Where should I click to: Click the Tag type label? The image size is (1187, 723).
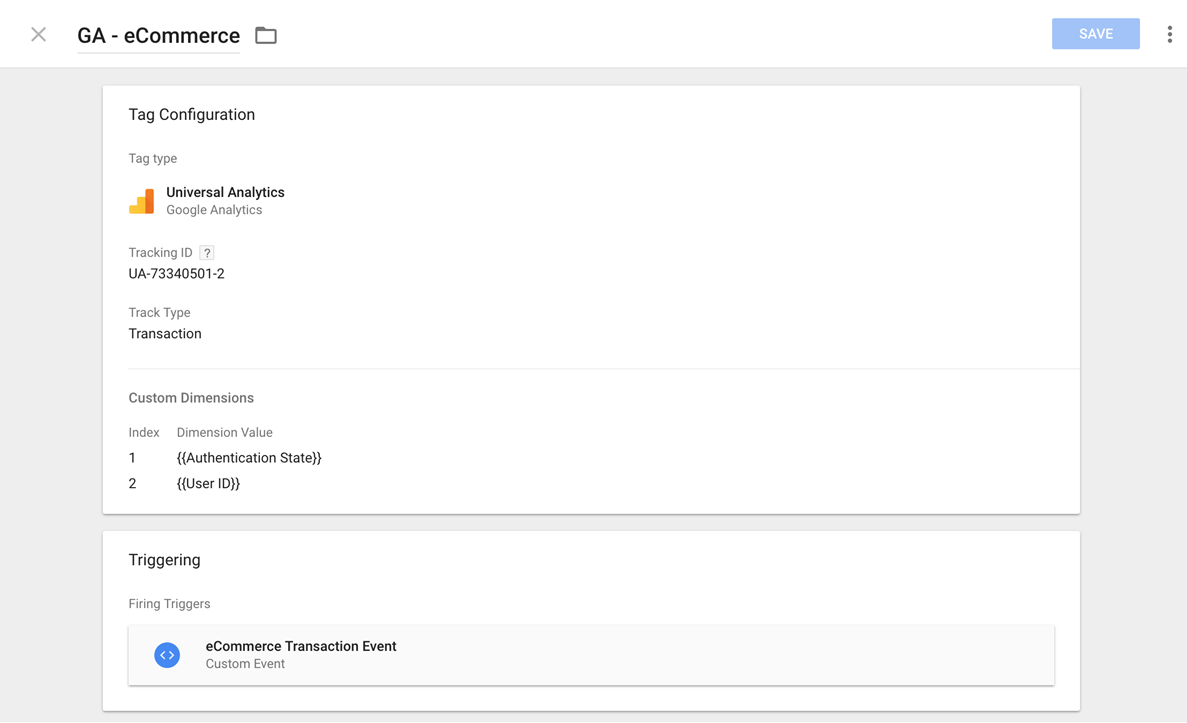tap(153, 159)
